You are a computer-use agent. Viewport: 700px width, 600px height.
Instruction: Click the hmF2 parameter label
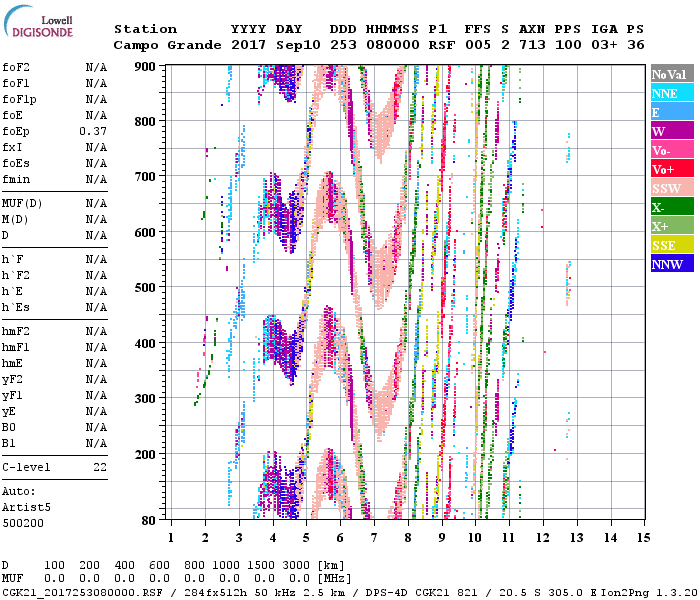(x=16, y=332)
